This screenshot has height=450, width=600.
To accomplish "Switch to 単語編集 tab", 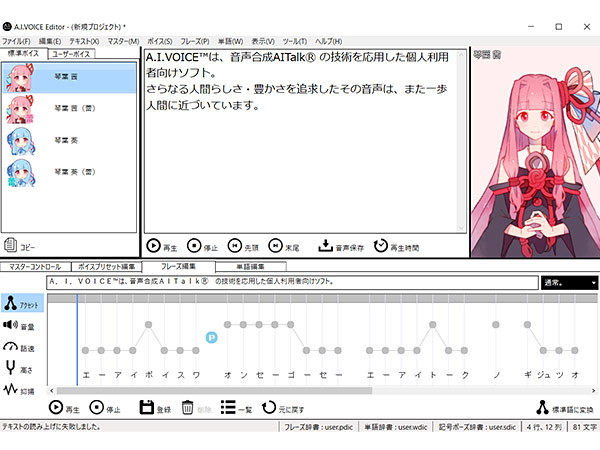I will click(x=251, y=266).
